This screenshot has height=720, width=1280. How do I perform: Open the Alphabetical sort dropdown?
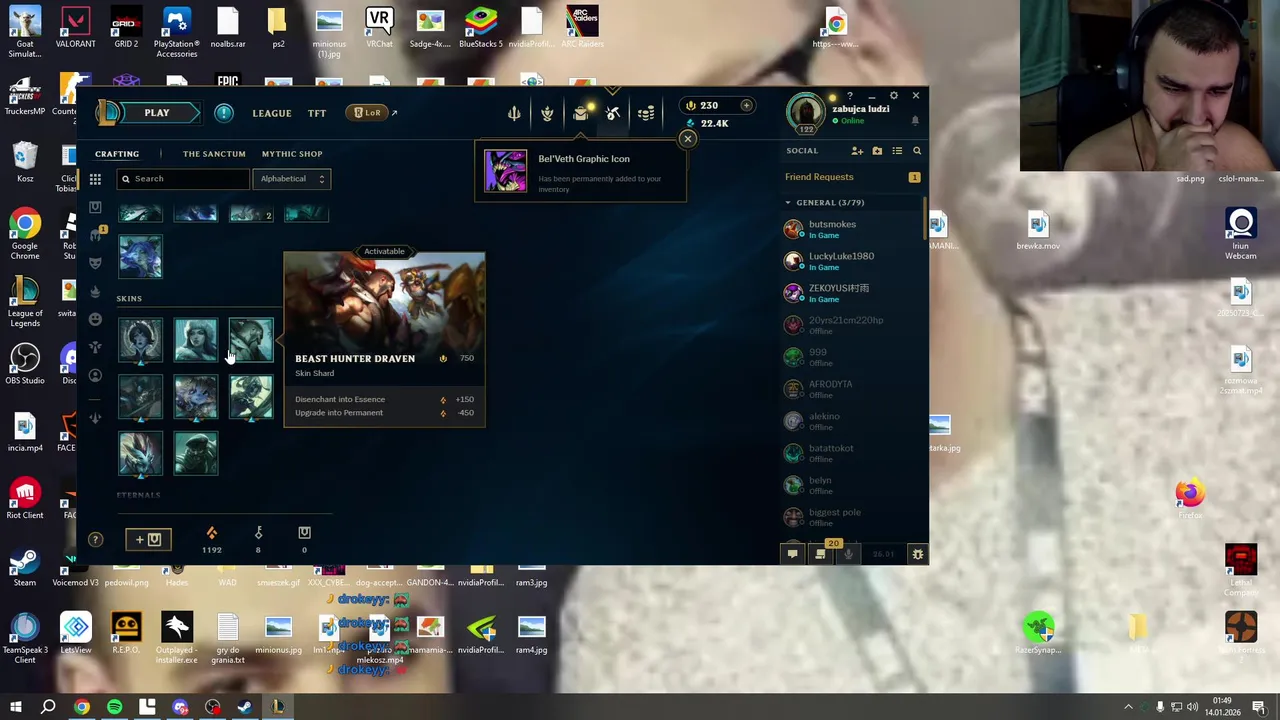click(x=292, y=179)
